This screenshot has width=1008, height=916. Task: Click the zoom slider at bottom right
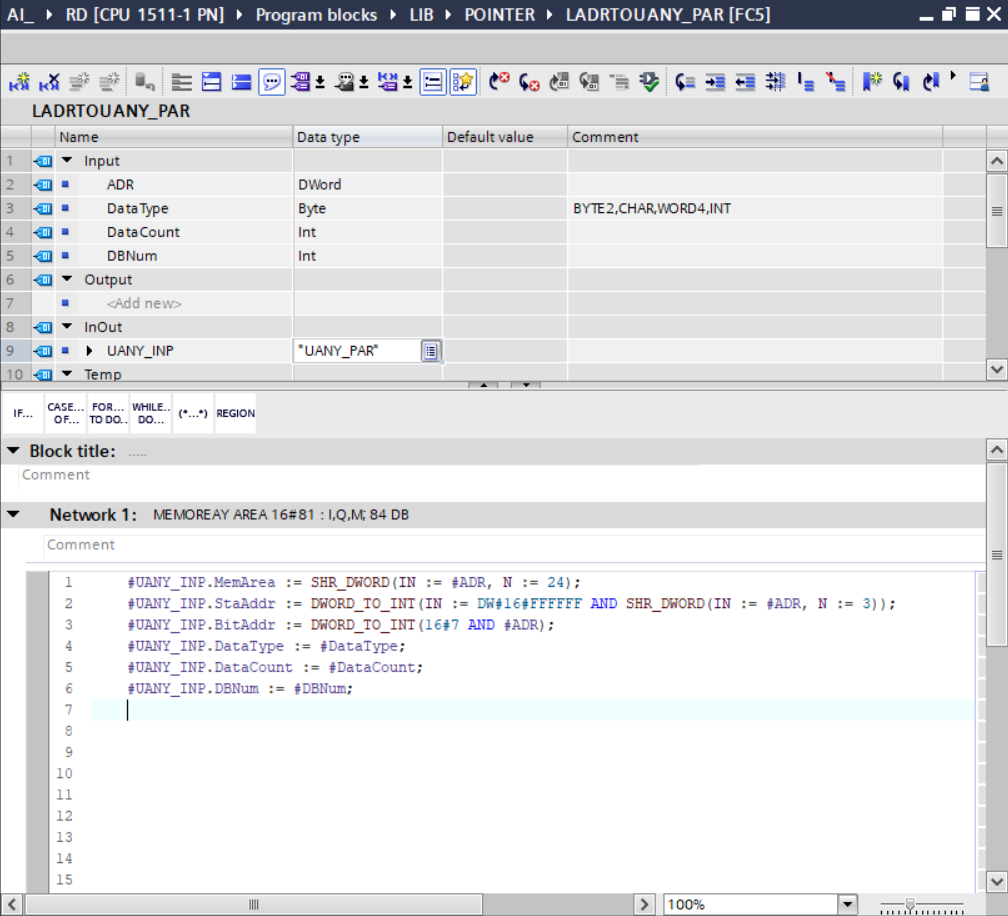[x=909, y=904]
